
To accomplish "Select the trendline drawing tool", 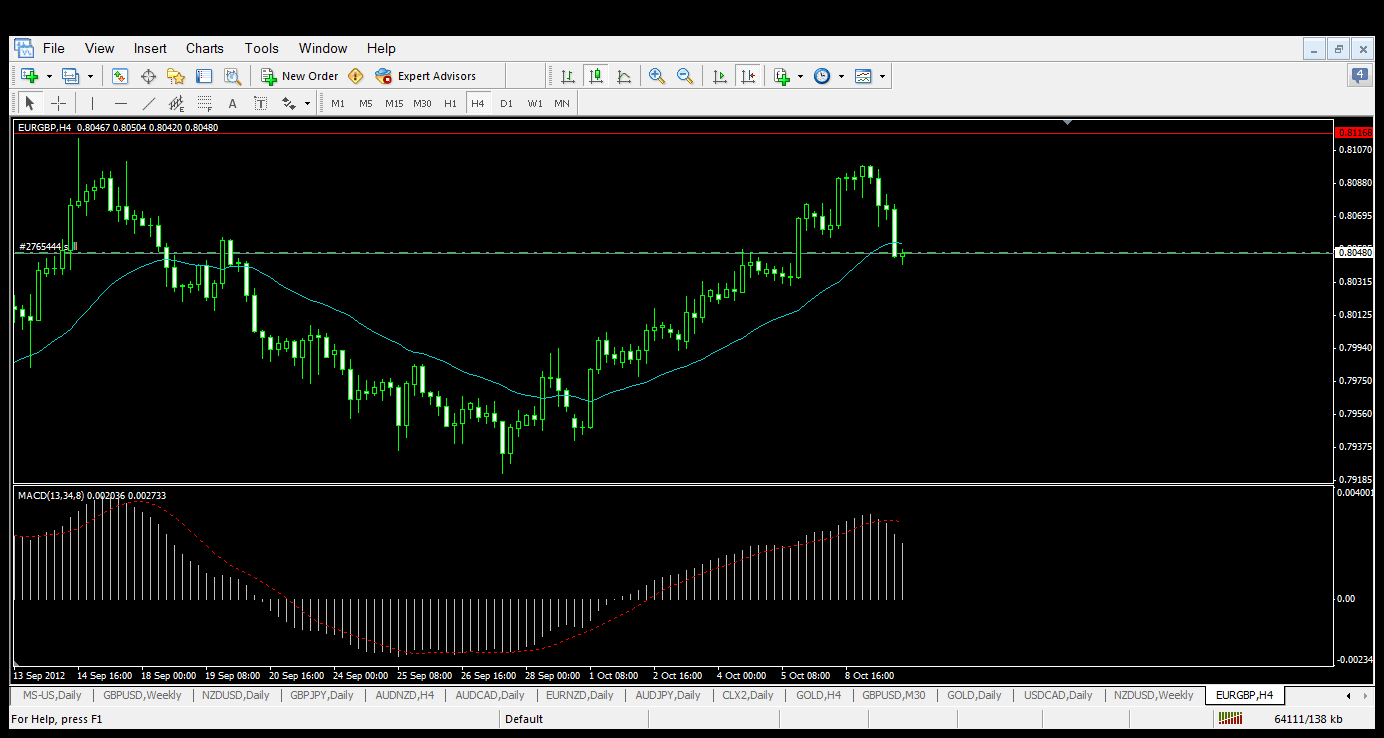I will [149, 103].
